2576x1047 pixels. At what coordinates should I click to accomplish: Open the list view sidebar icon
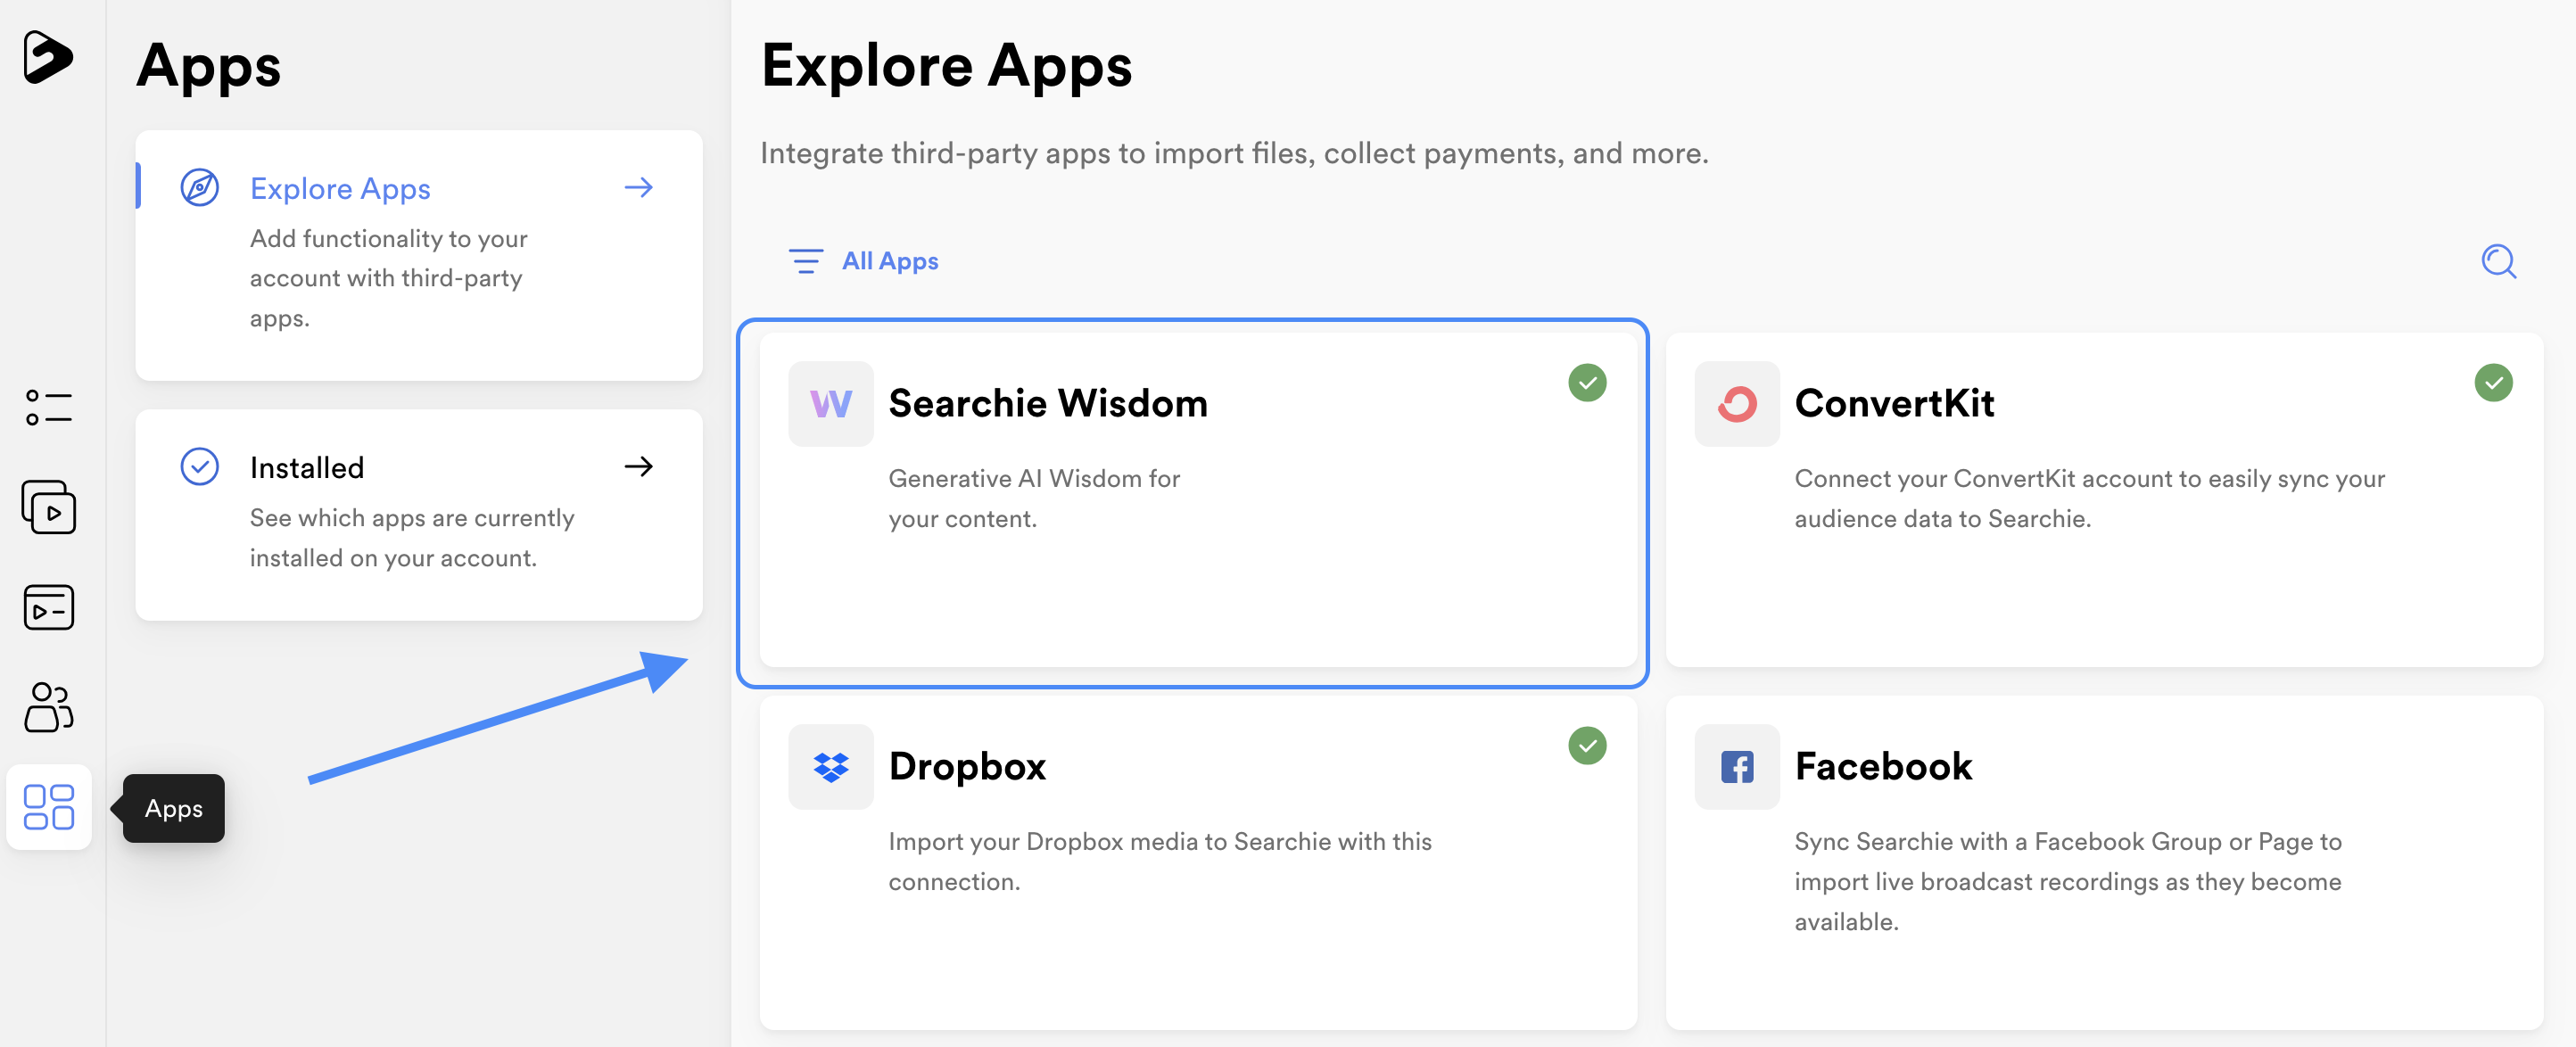(48, 407)
